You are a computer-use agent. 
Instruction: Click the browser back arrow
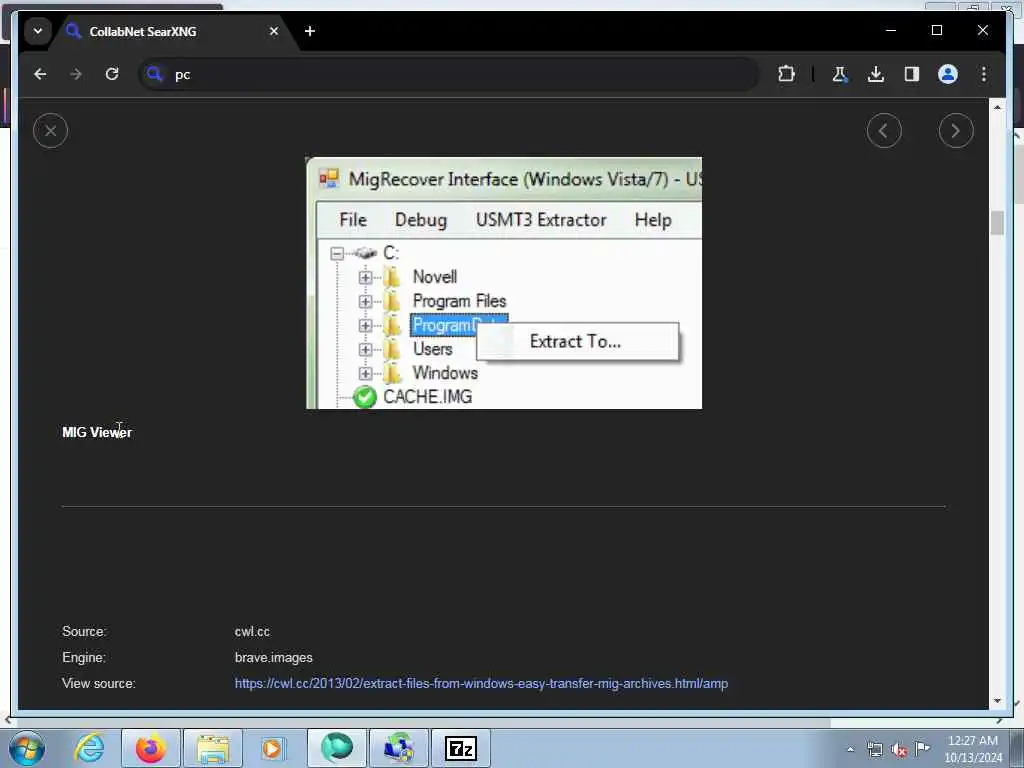(x=40, y=74)
